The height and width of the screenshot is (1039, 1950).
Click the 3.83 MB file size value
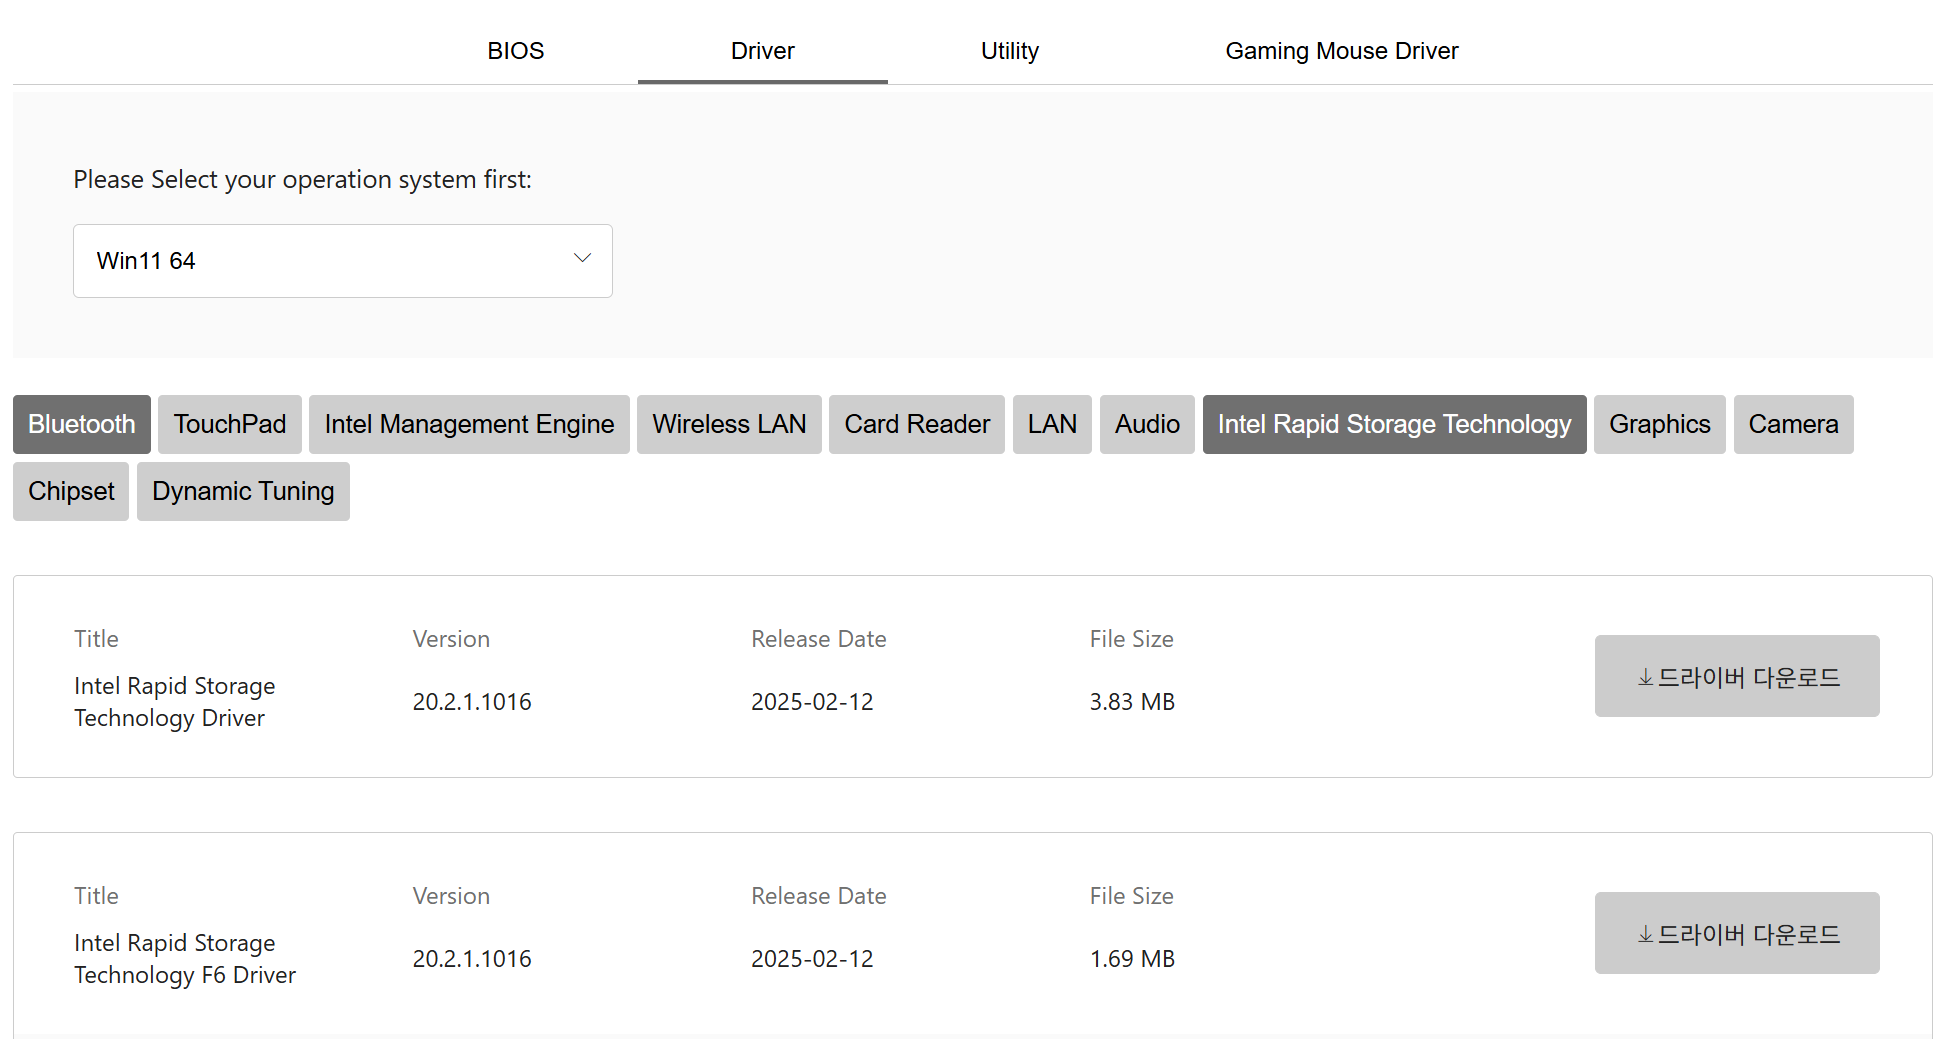point(1132,702)
